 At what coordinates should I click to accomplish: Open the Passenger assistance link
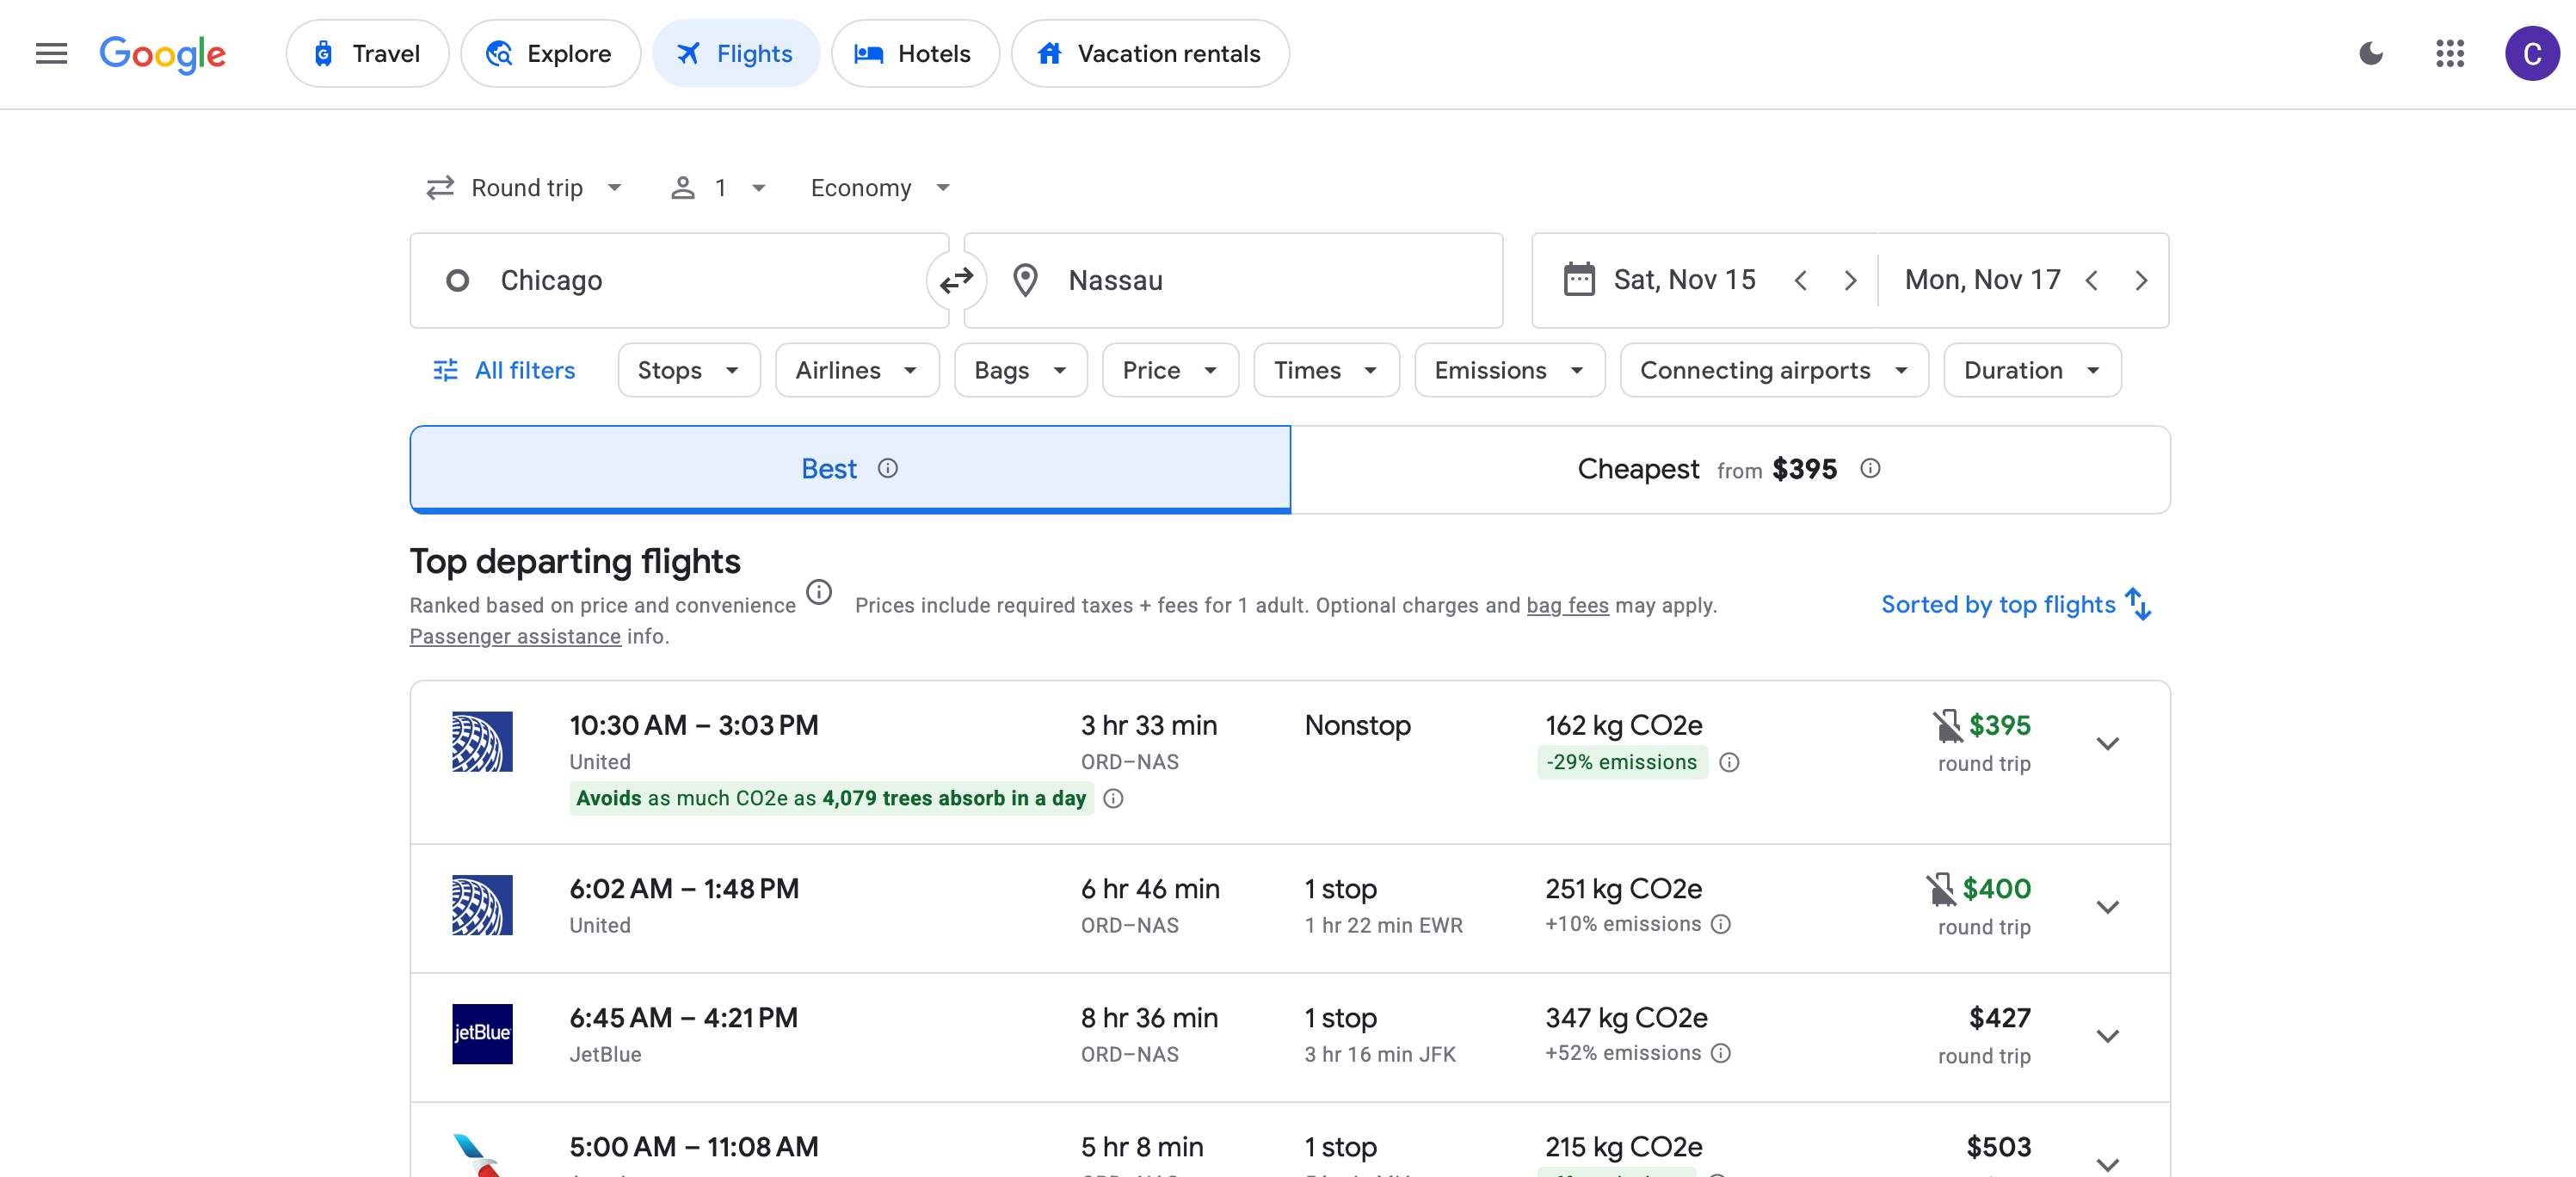pos(515,637)
